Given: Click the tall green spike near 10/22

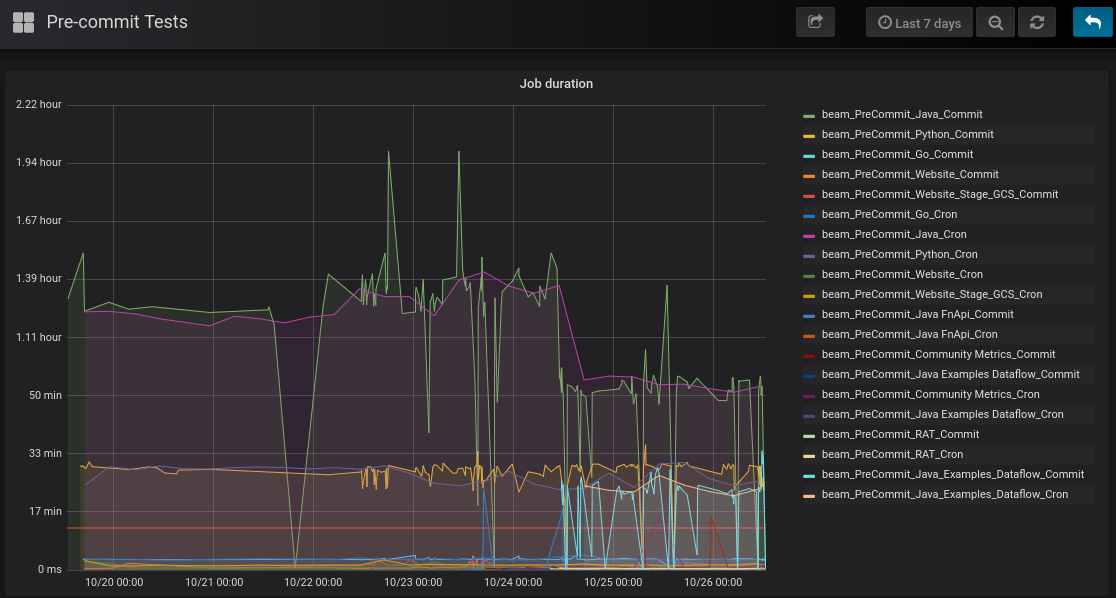Looking at the screenshot, I should coord(390,152).
